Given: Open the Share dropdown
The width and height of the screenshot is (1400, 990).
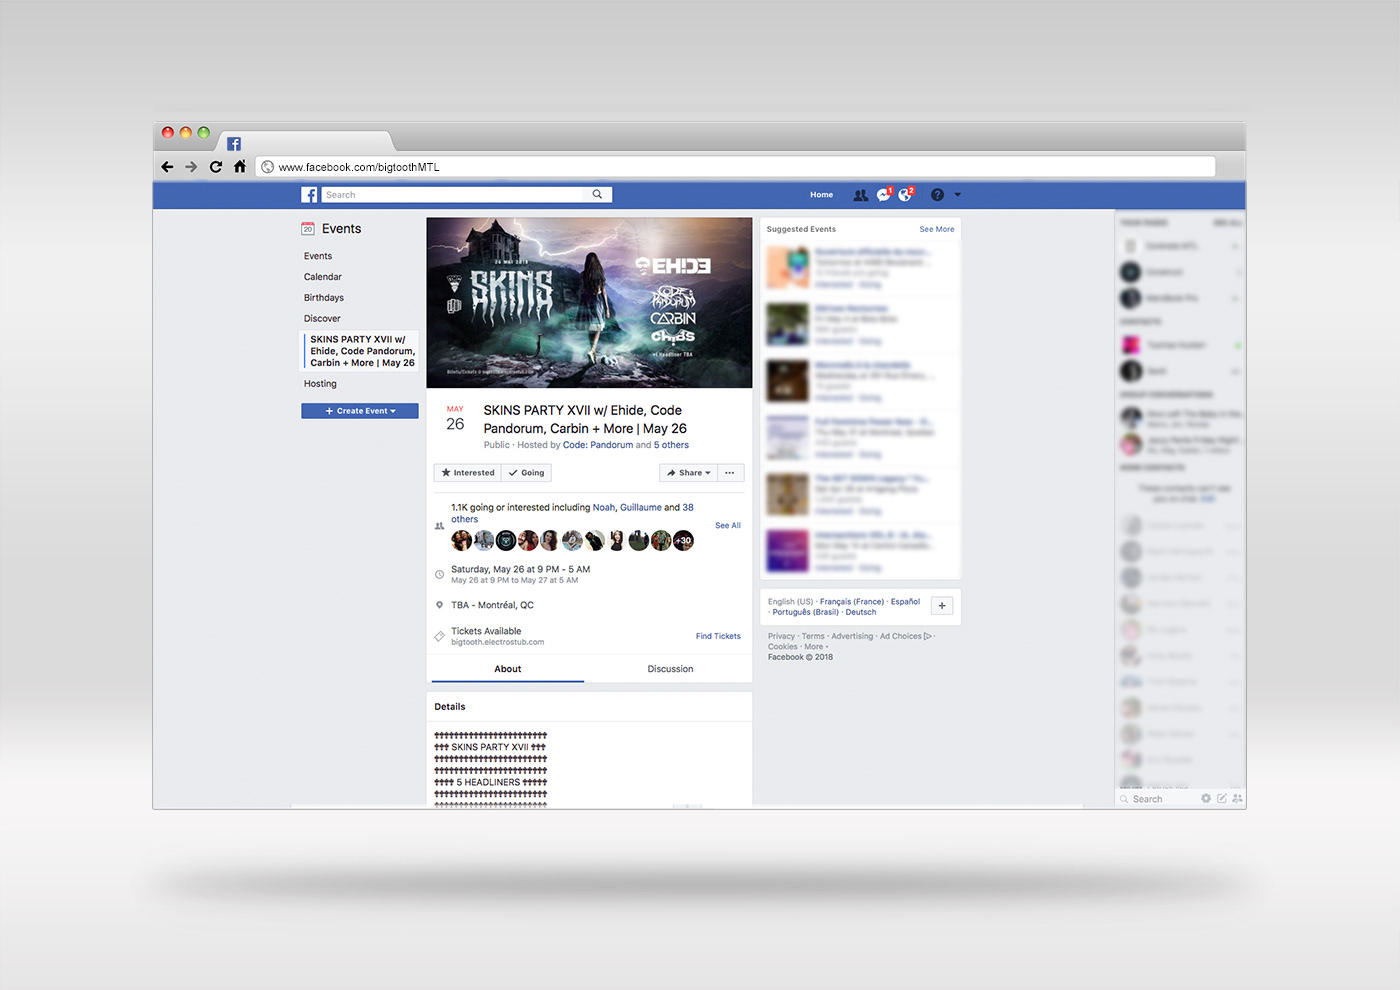Looking at the screenshot, I should 688,473.
